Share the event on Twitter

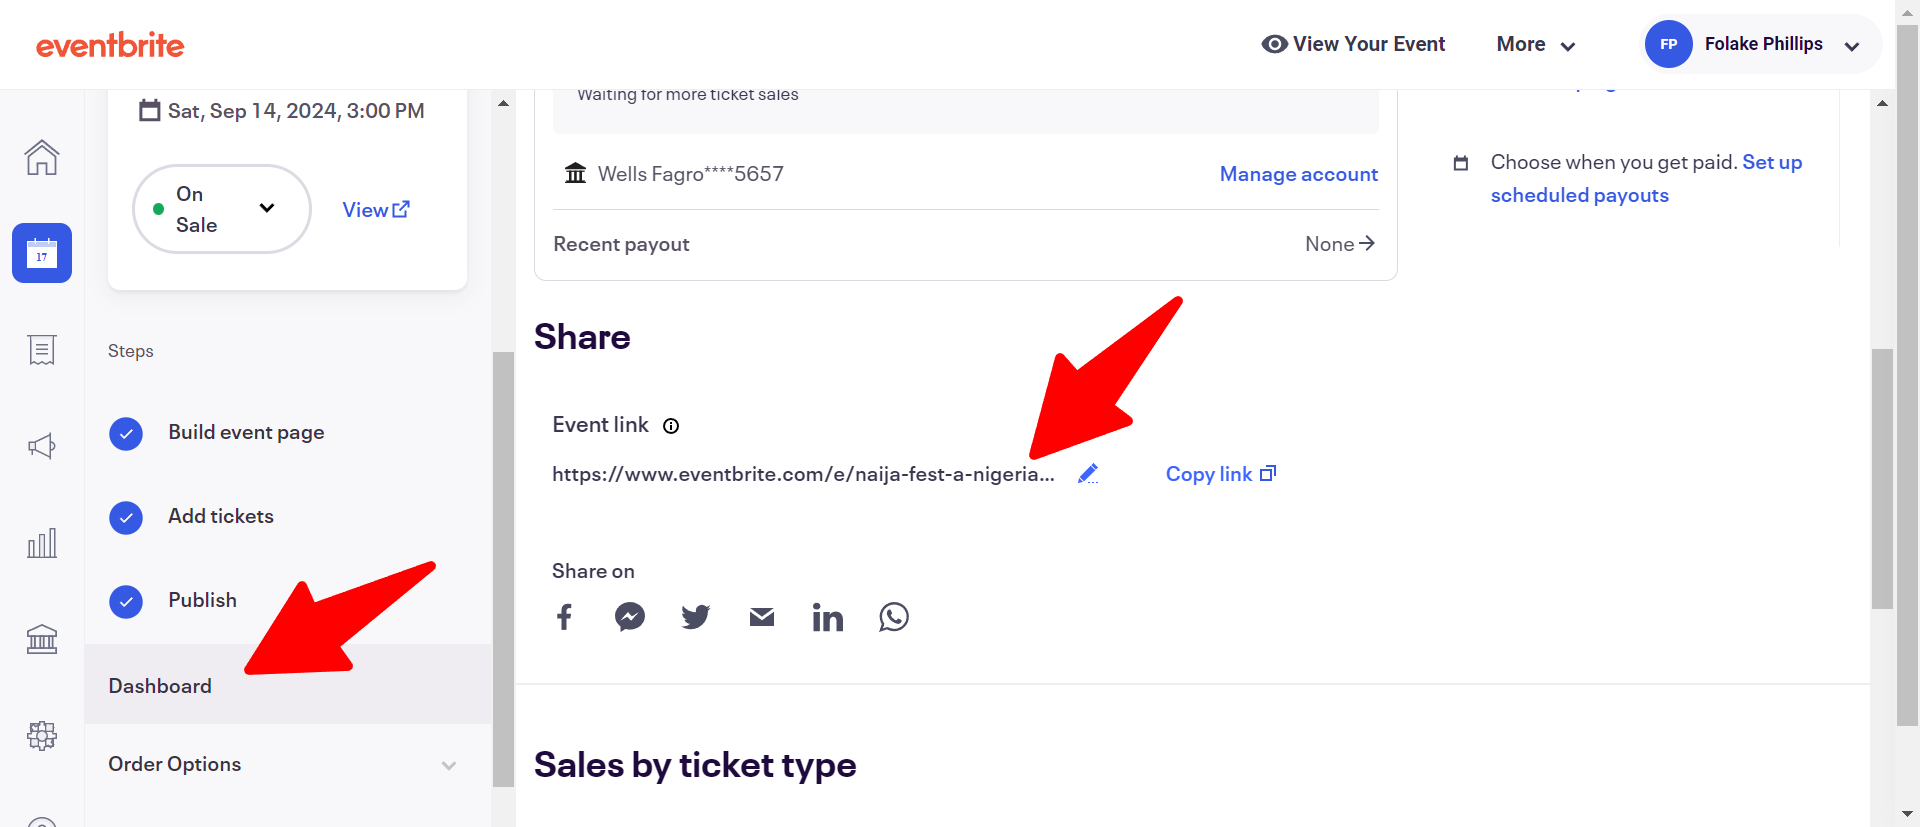click(x=696, y=617)
